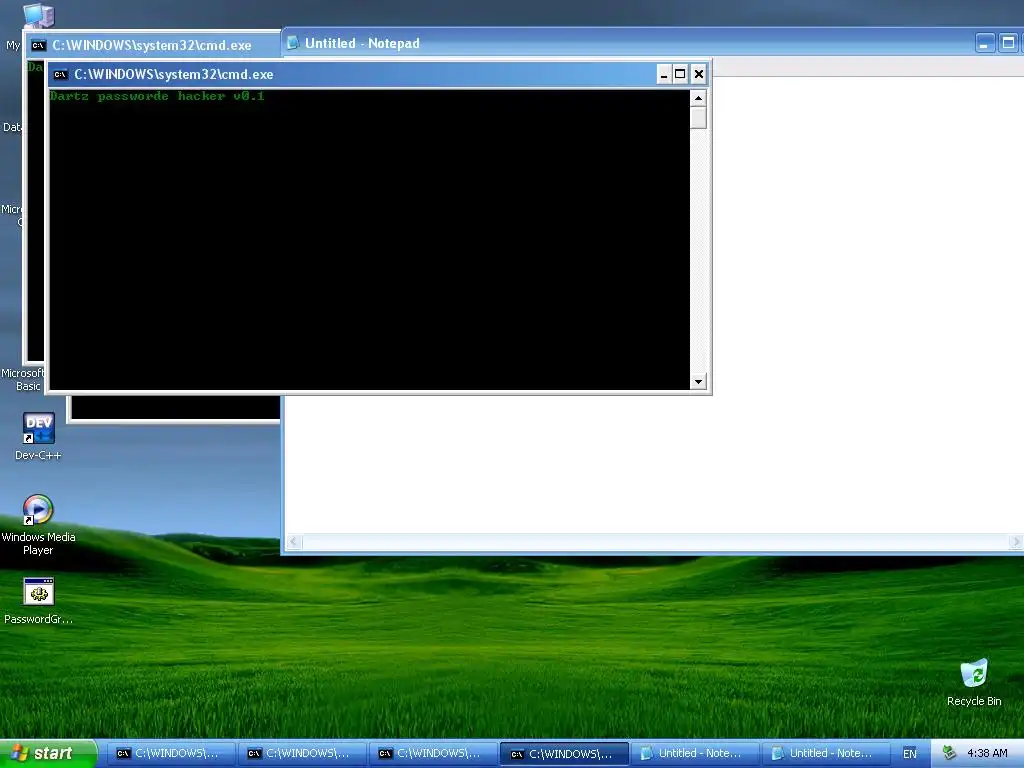Switch to the second C:\WINDOWS taskbar button

click(x=302, y=753)
